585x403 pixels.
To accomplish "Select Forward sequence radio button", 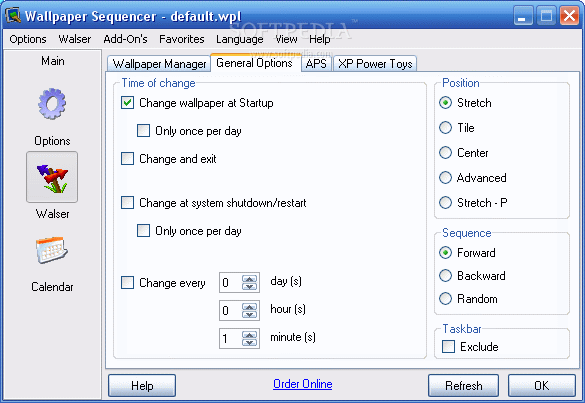I will coord(445,253).
